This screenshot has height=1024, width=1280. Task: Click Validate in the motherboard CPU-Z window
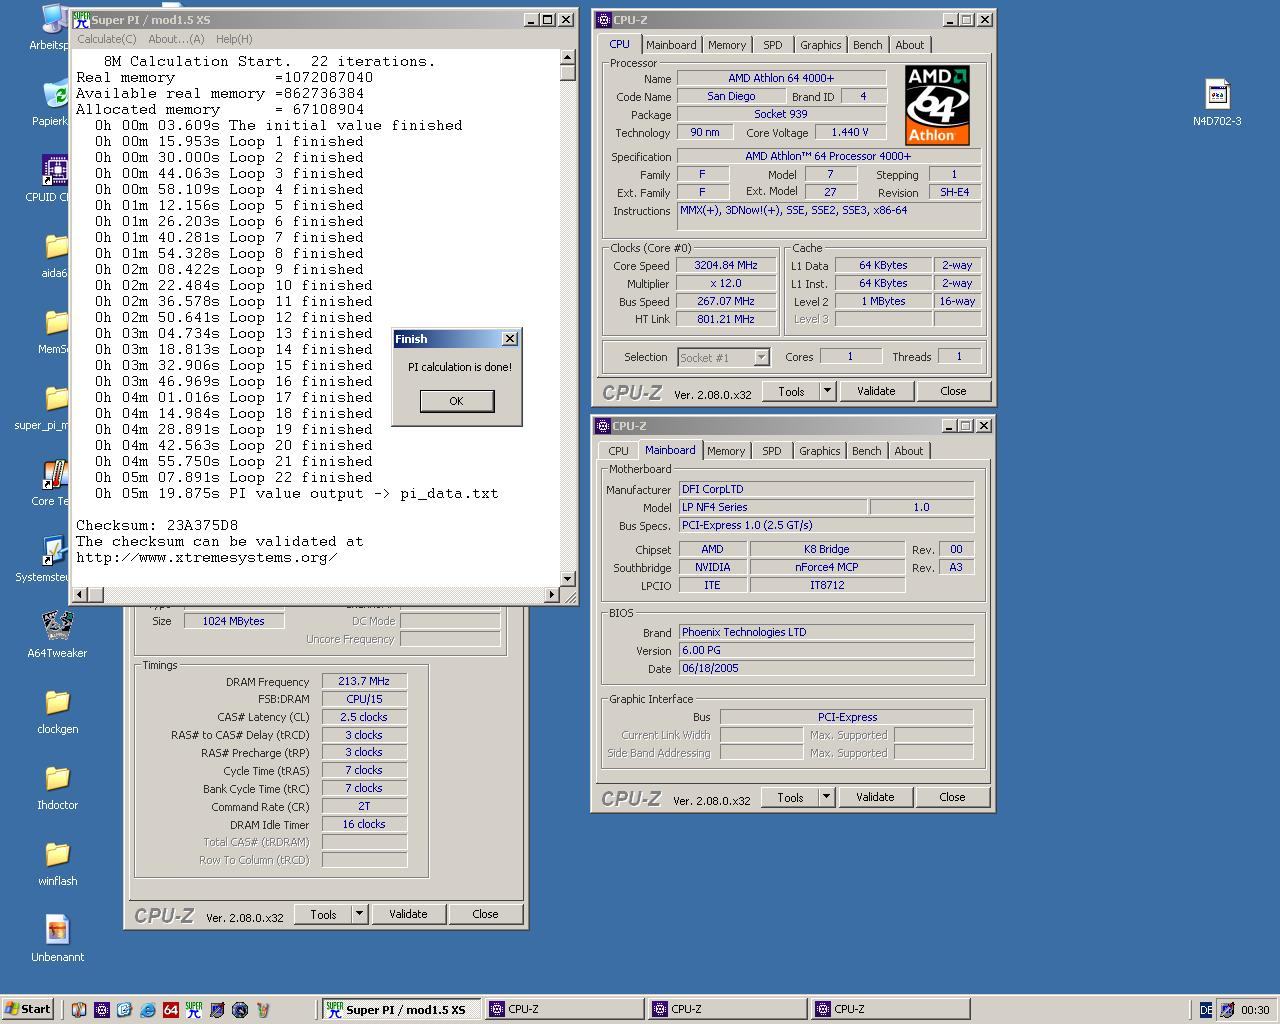coord(875,797)
